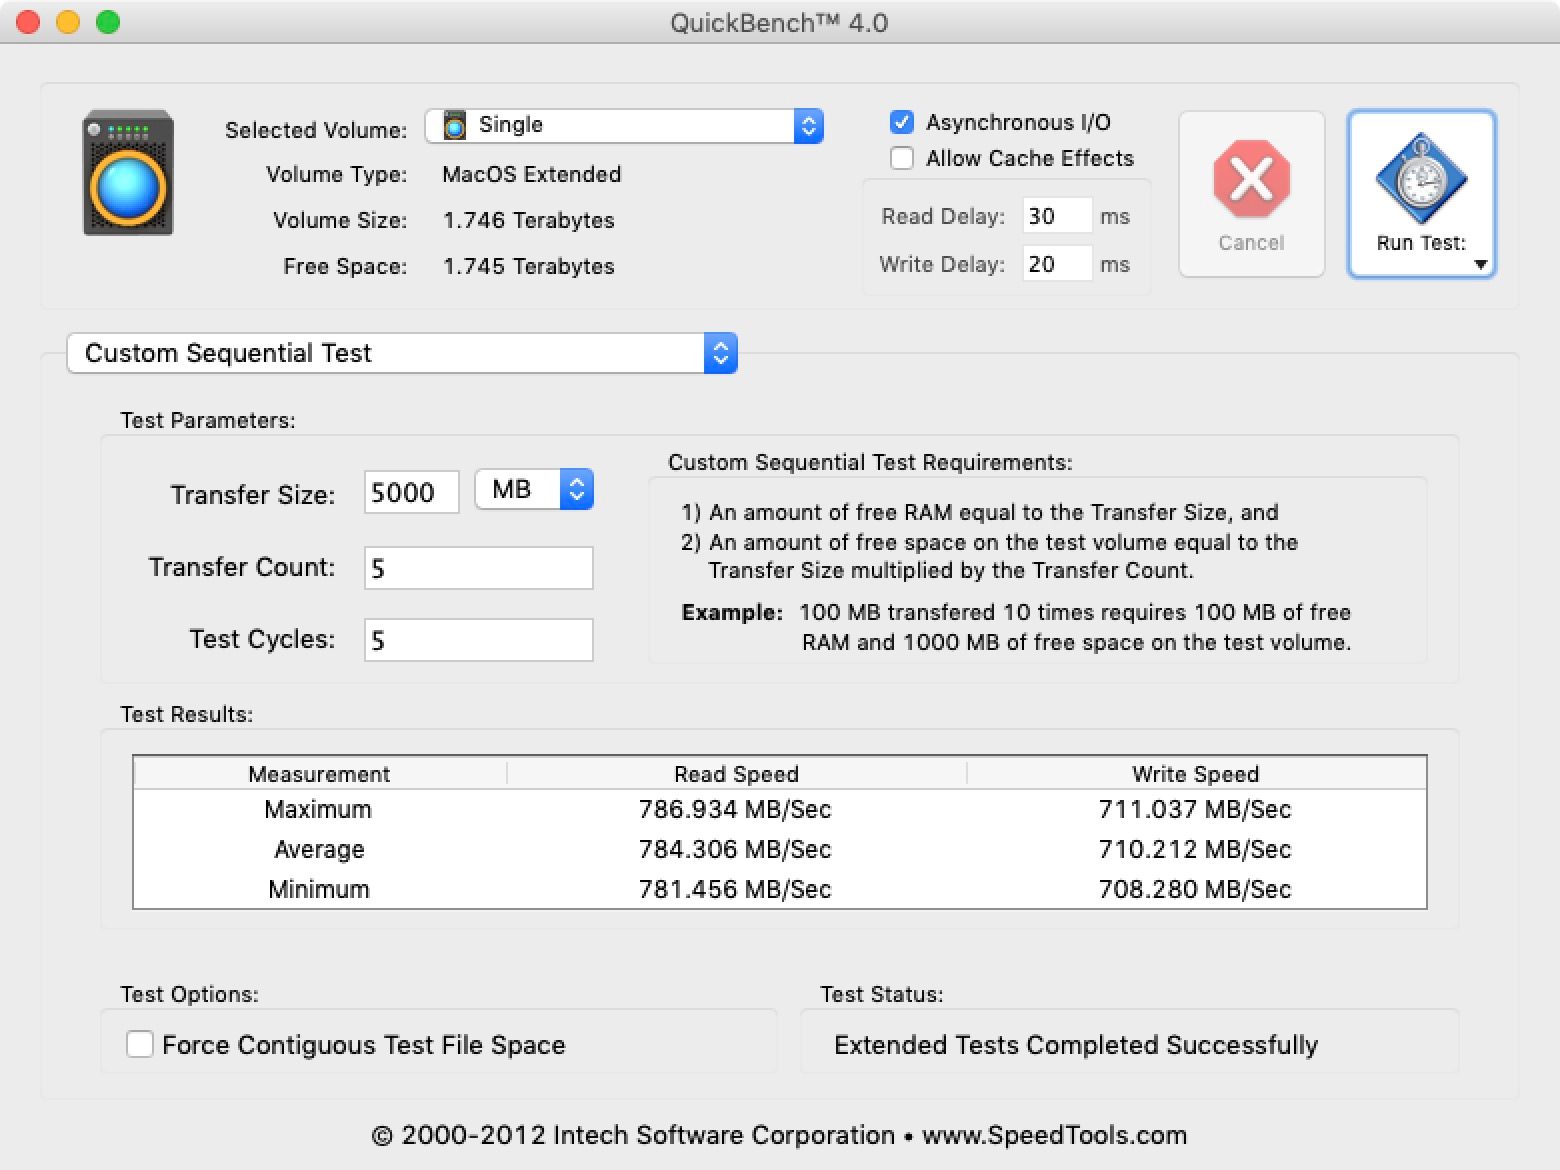Select the Average row label

coord(320,849)
